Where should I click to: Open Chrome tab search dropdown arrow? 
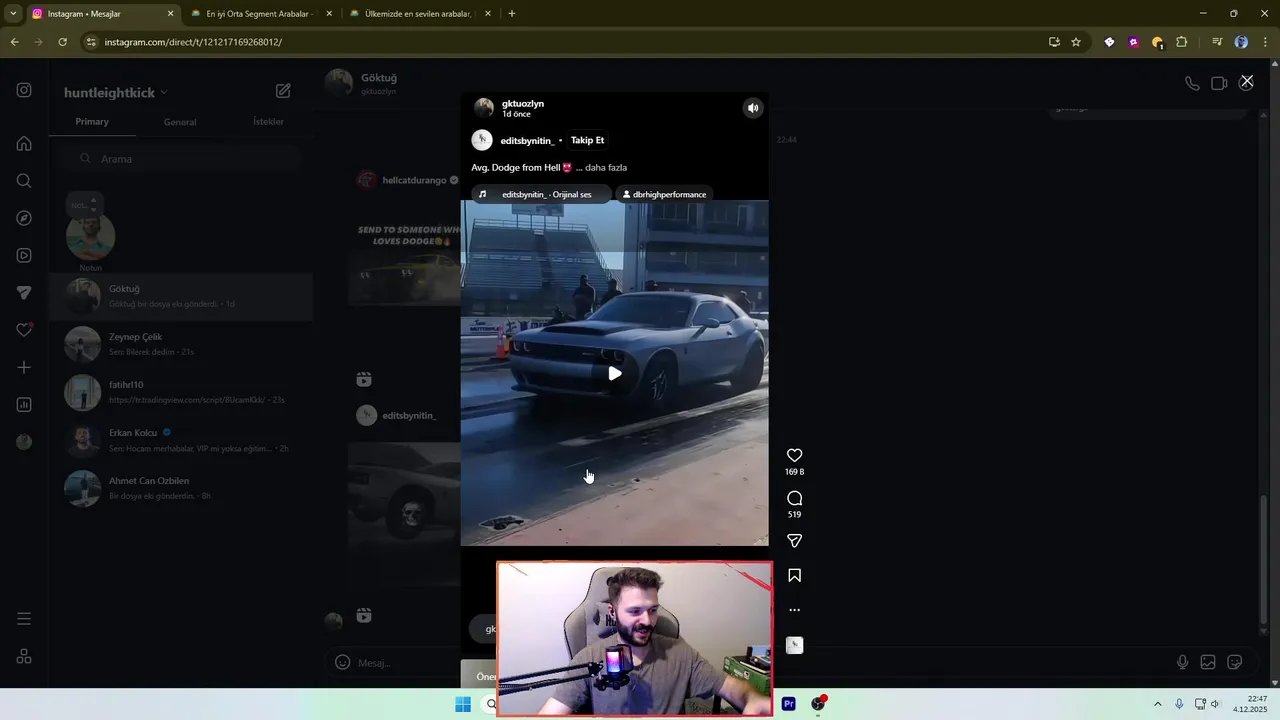click(13, 14)
